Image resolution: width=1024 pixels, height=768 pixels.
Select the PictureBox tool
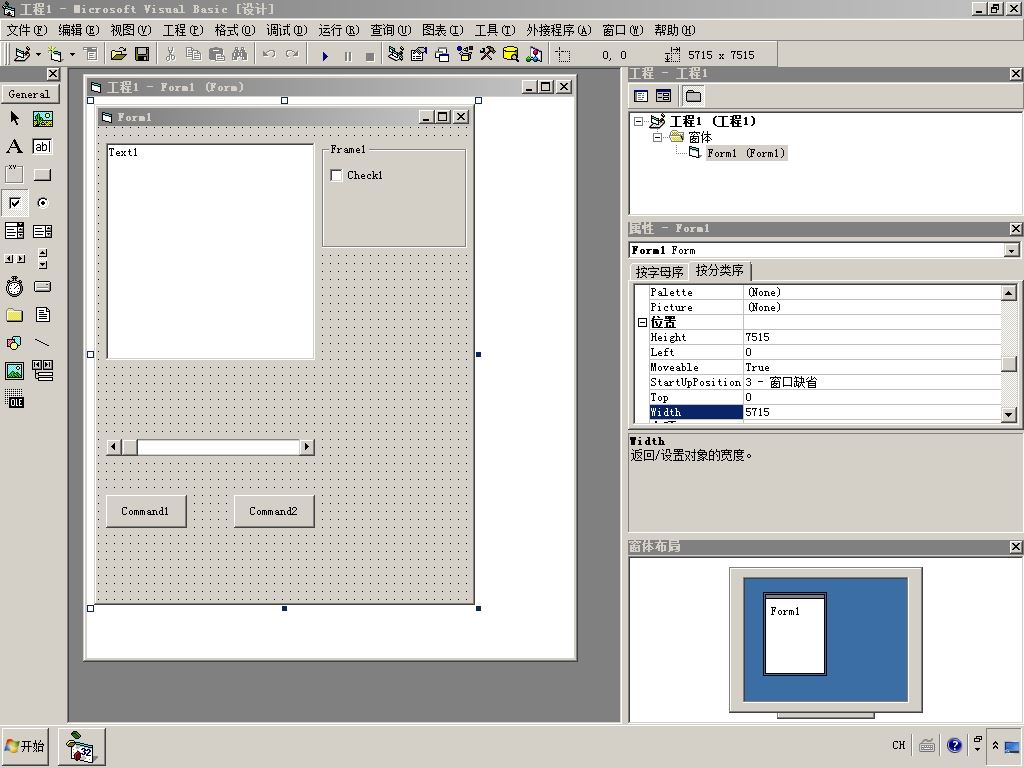pyautogui.click(x=42, y=118)
